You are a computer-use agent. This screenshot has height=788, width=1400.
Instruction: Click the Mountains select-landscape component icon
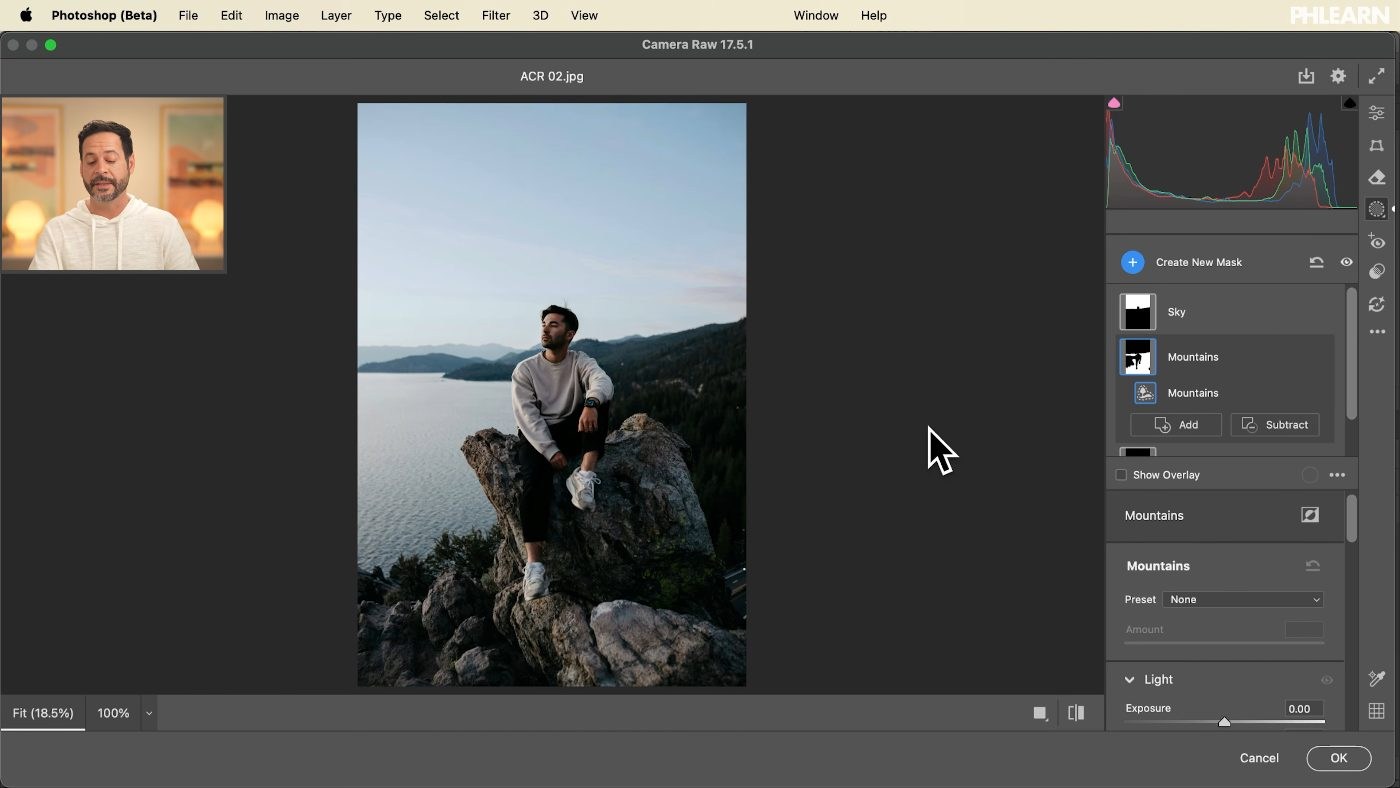pyautogui.click(x=1145, y=393)
